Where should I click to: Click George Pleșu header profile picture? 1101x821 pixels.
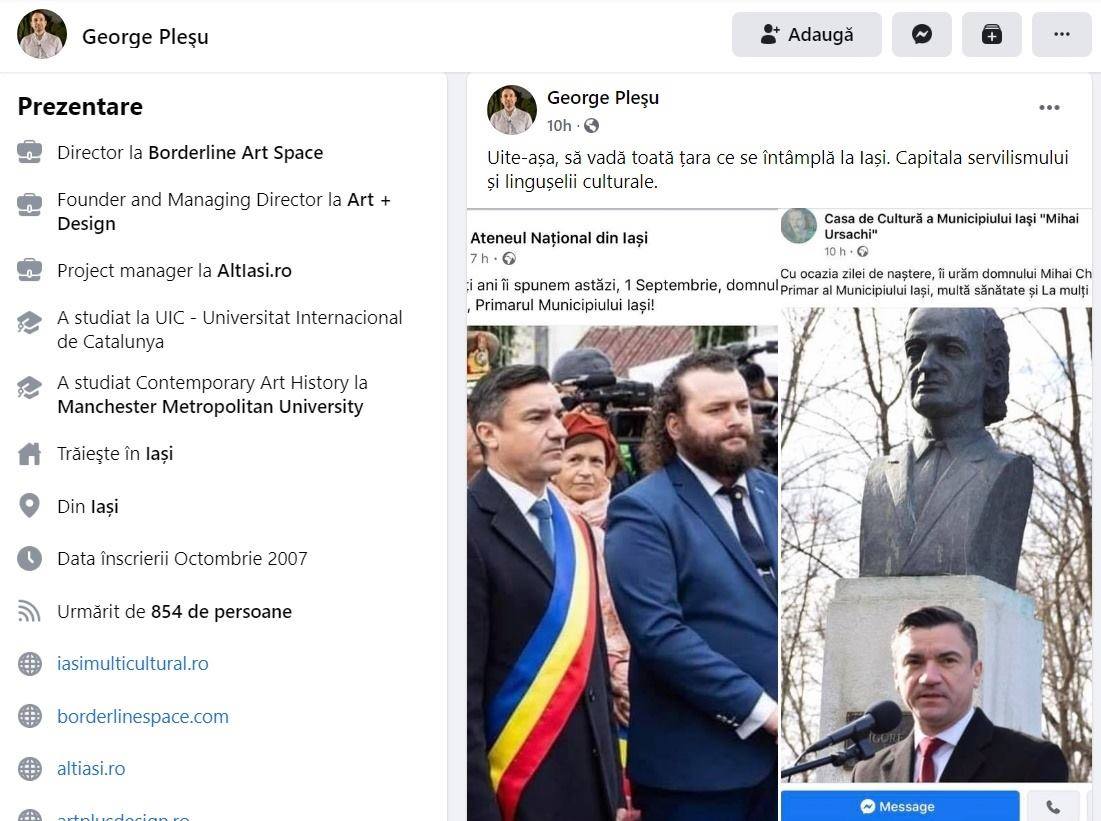tap(42, 34)
